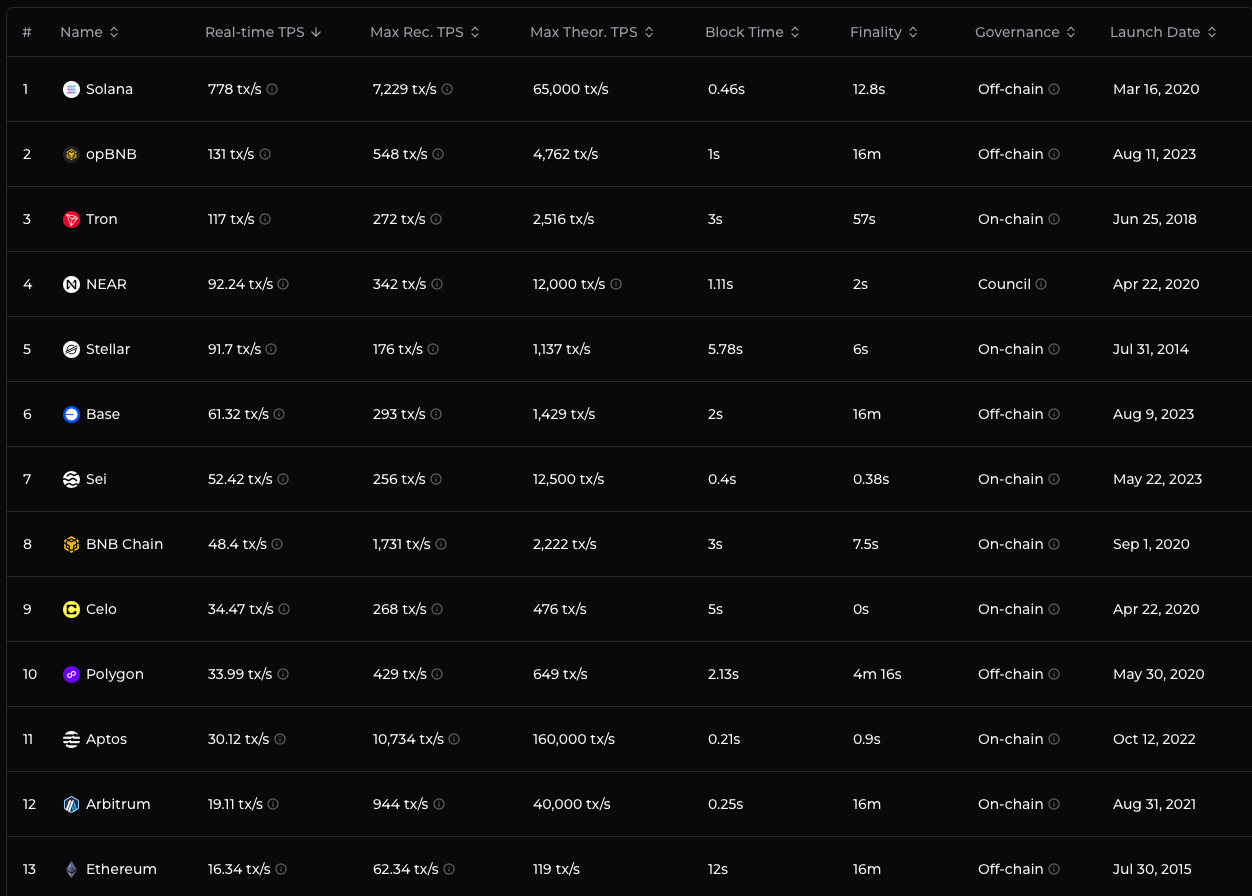Click info icon next to Solana 778 tx/s

272,89
